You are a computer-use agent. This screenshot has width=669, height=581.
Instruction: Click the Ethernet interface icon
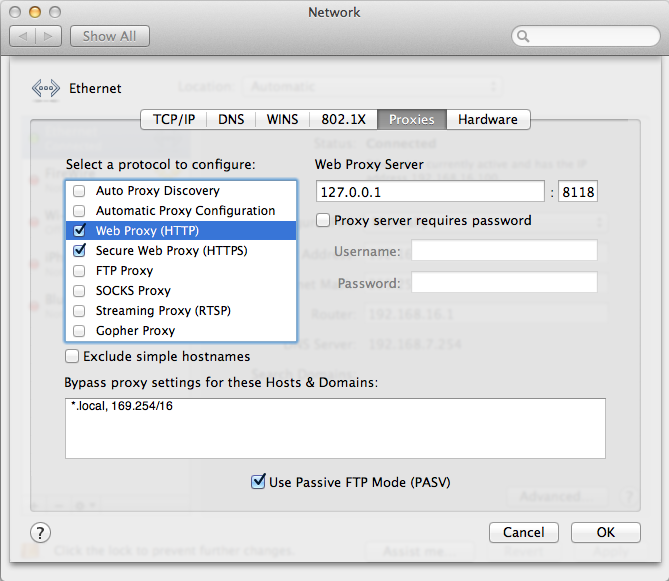point(46,88)
